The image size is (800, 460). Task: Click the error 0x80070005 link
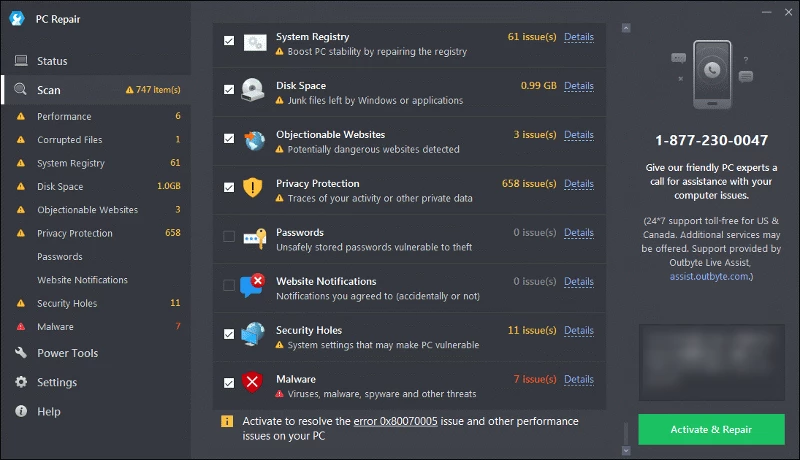[395, 421]
